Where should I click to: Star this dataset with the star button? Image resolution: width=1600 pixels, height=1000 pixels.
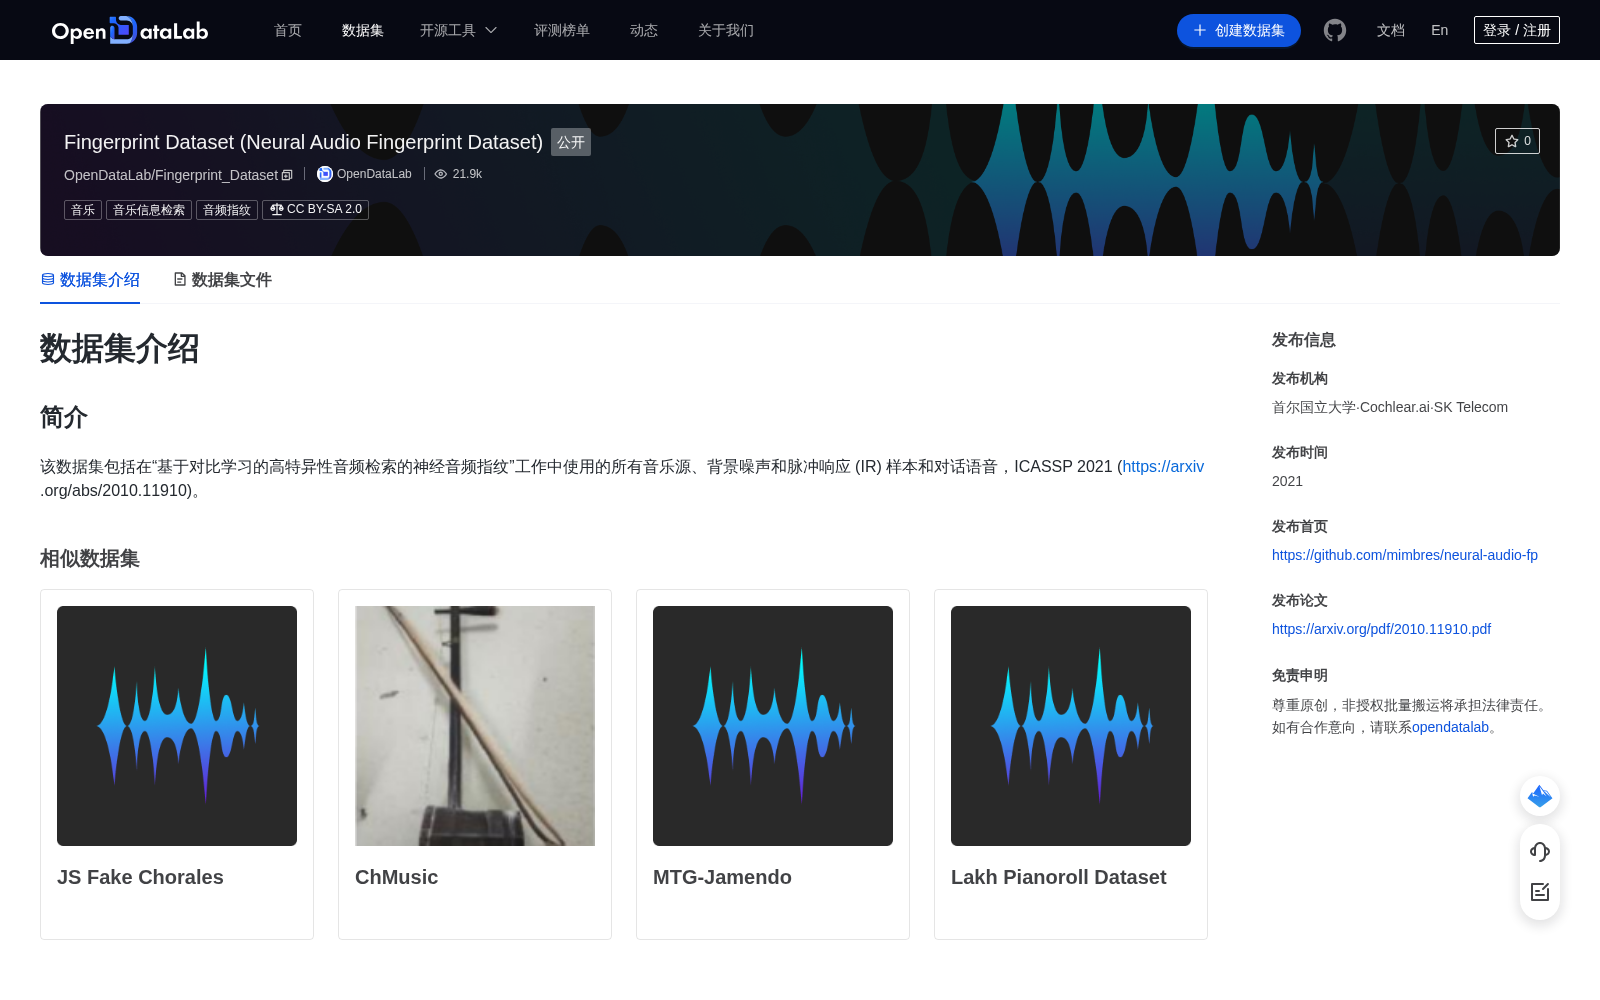point(1517,141)
